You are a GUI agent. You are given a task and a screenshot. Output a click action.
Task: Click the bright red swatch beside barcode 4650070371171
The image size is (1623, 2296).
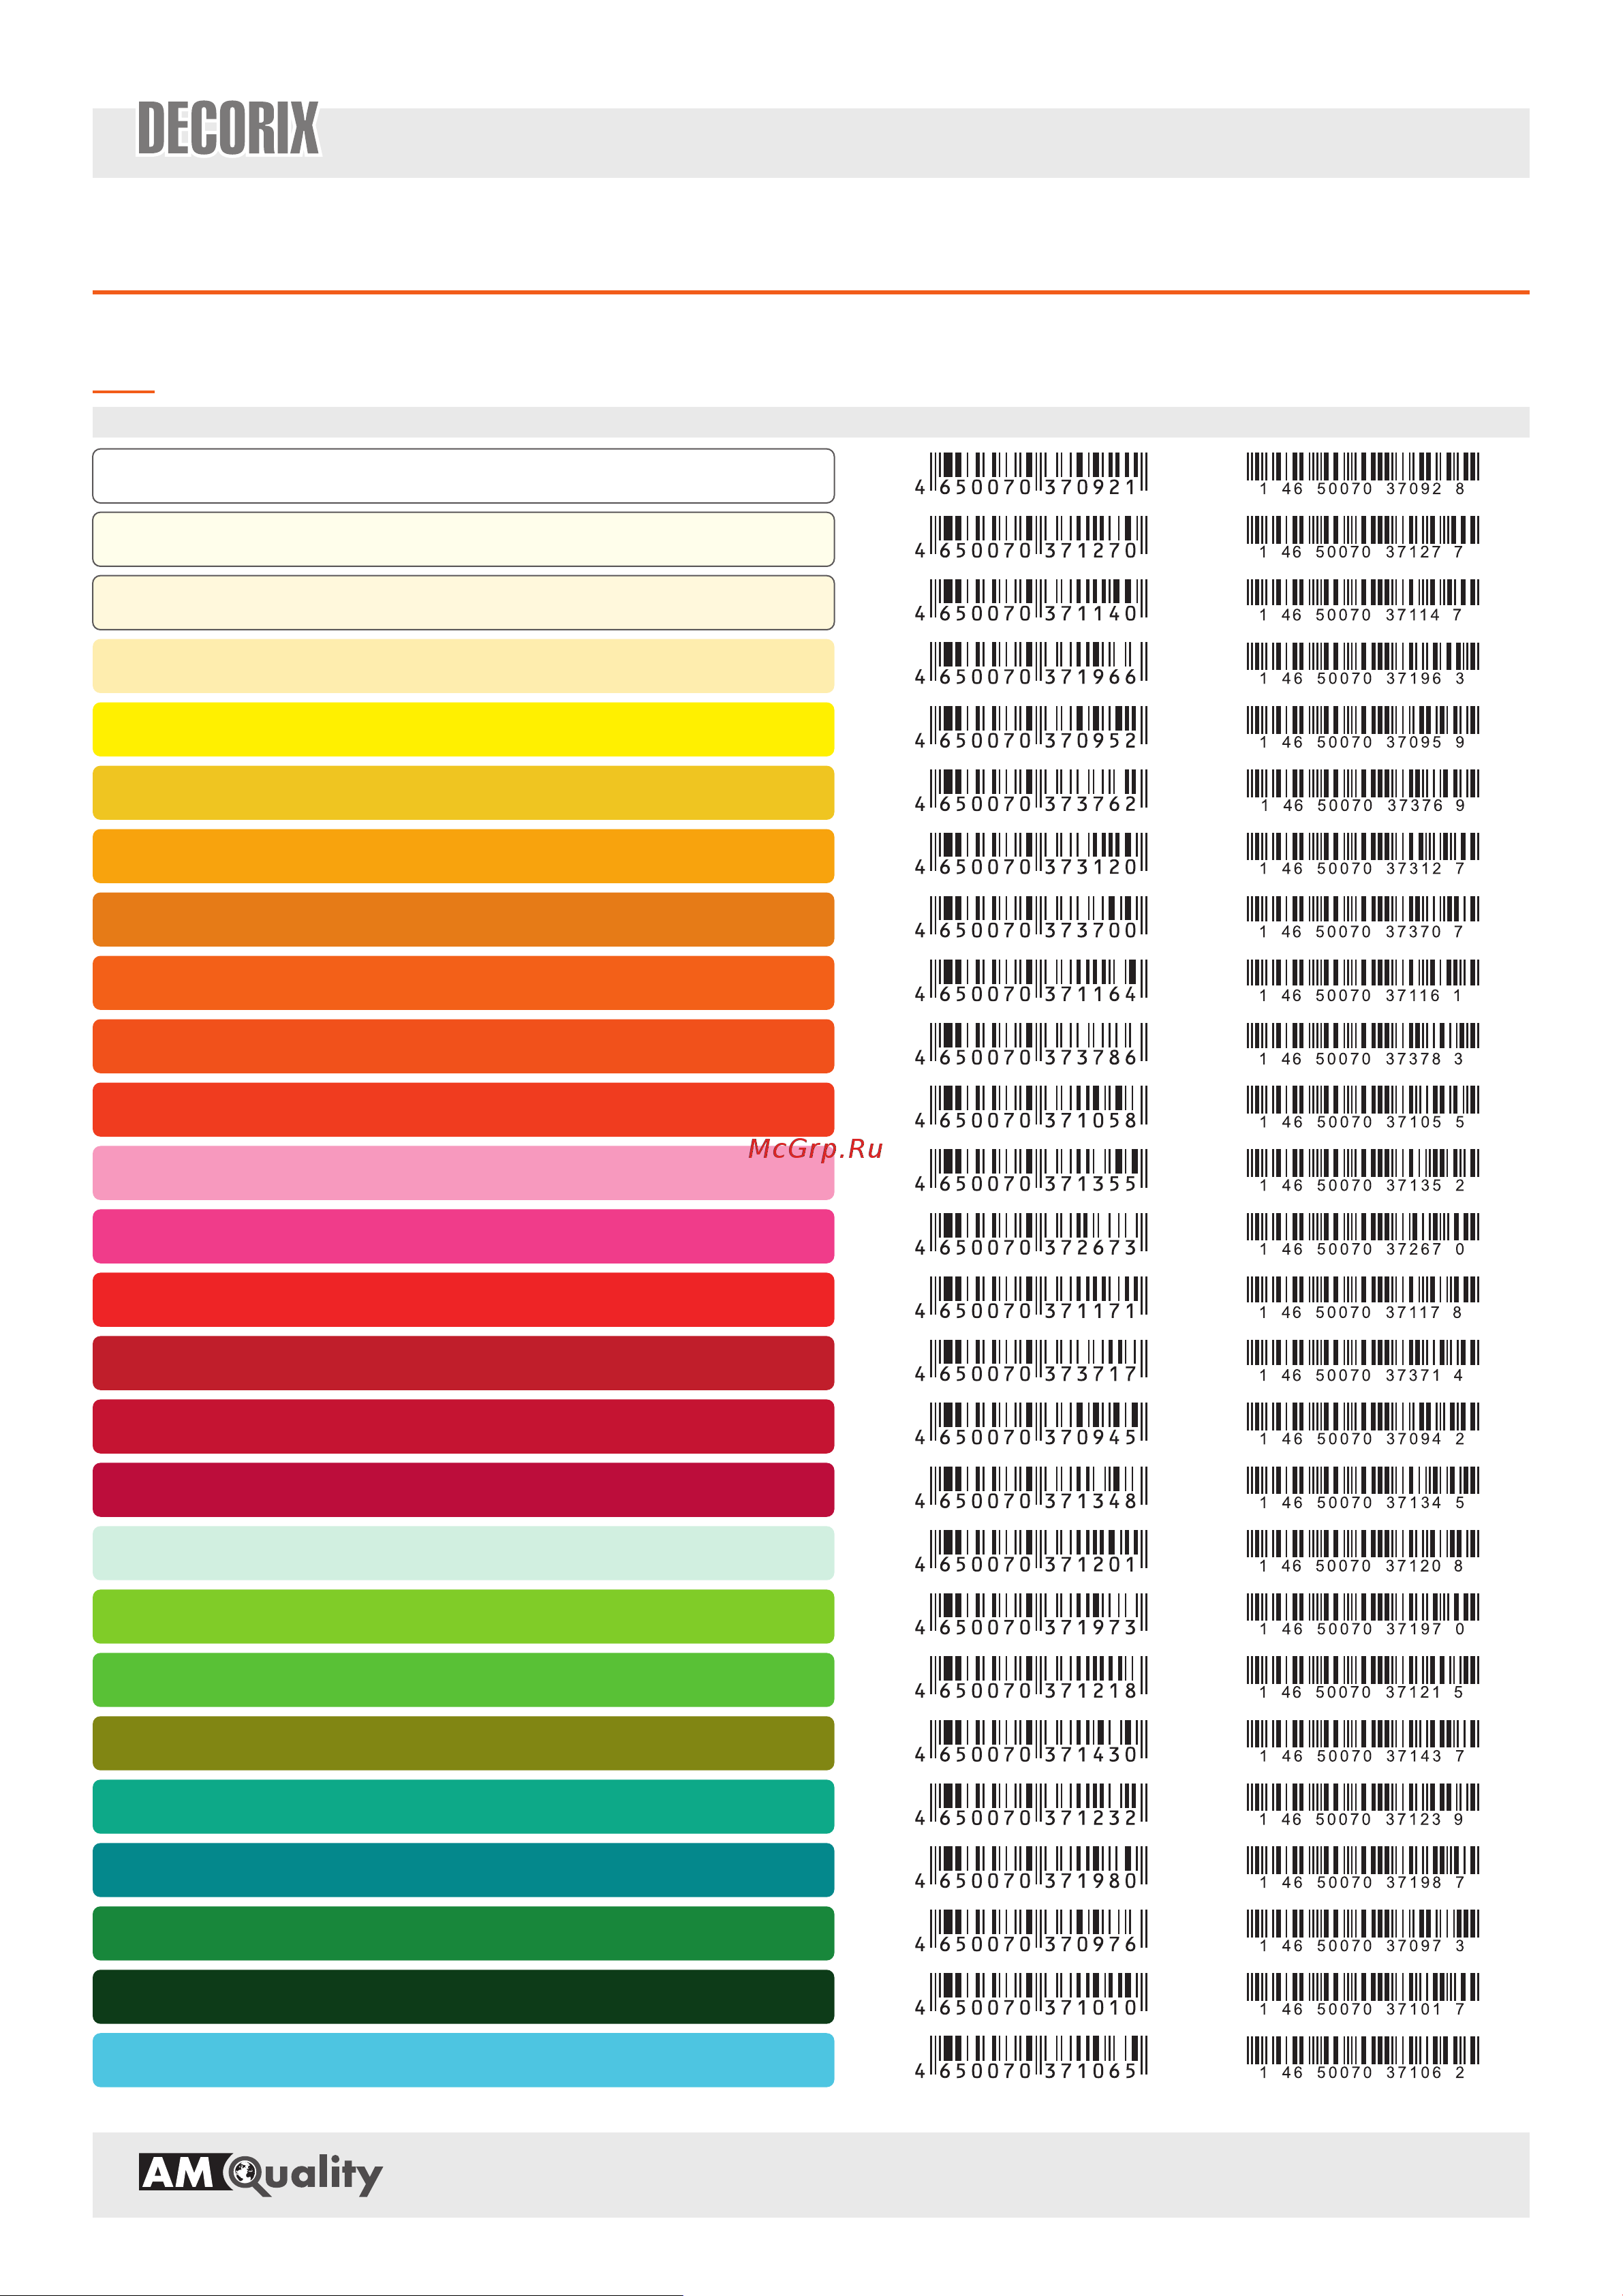[x=463, y=1300]
